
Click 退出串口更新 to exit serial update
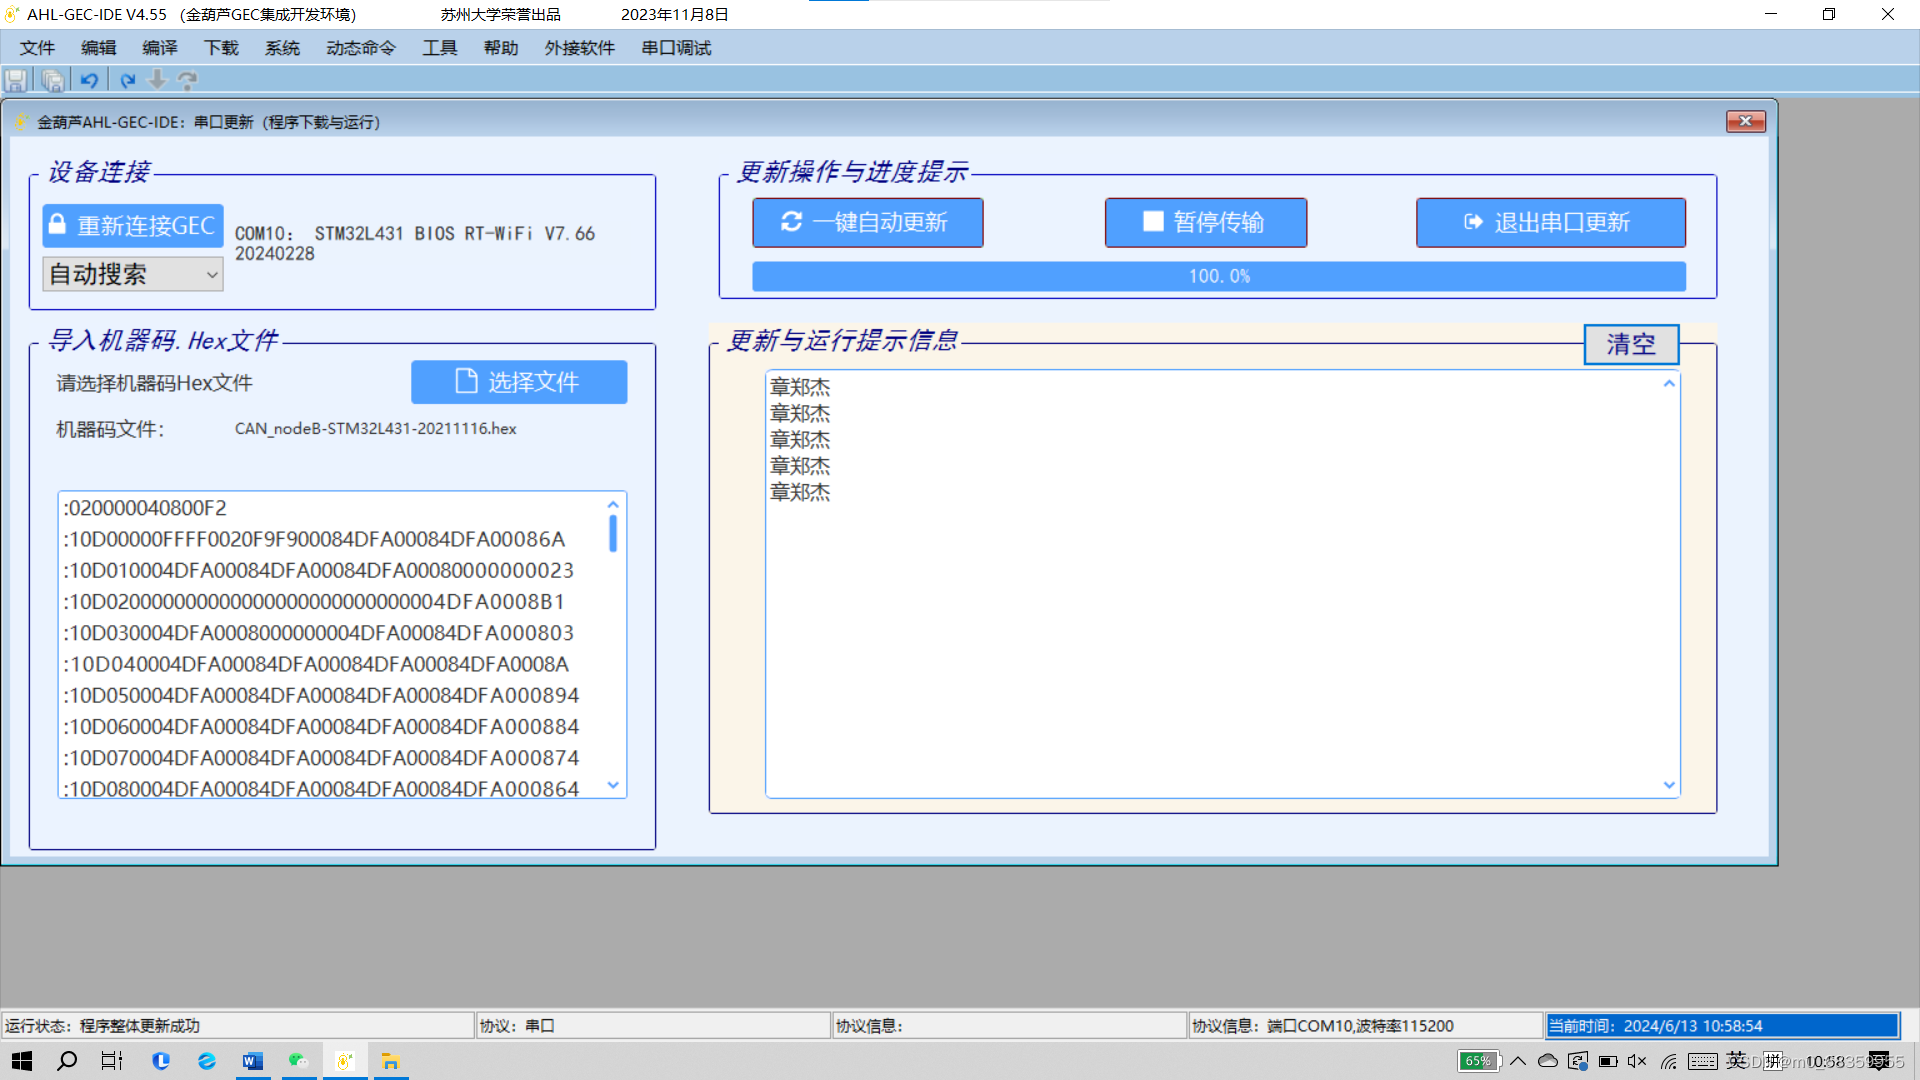pyautogui.click(x=1550, y=222)
